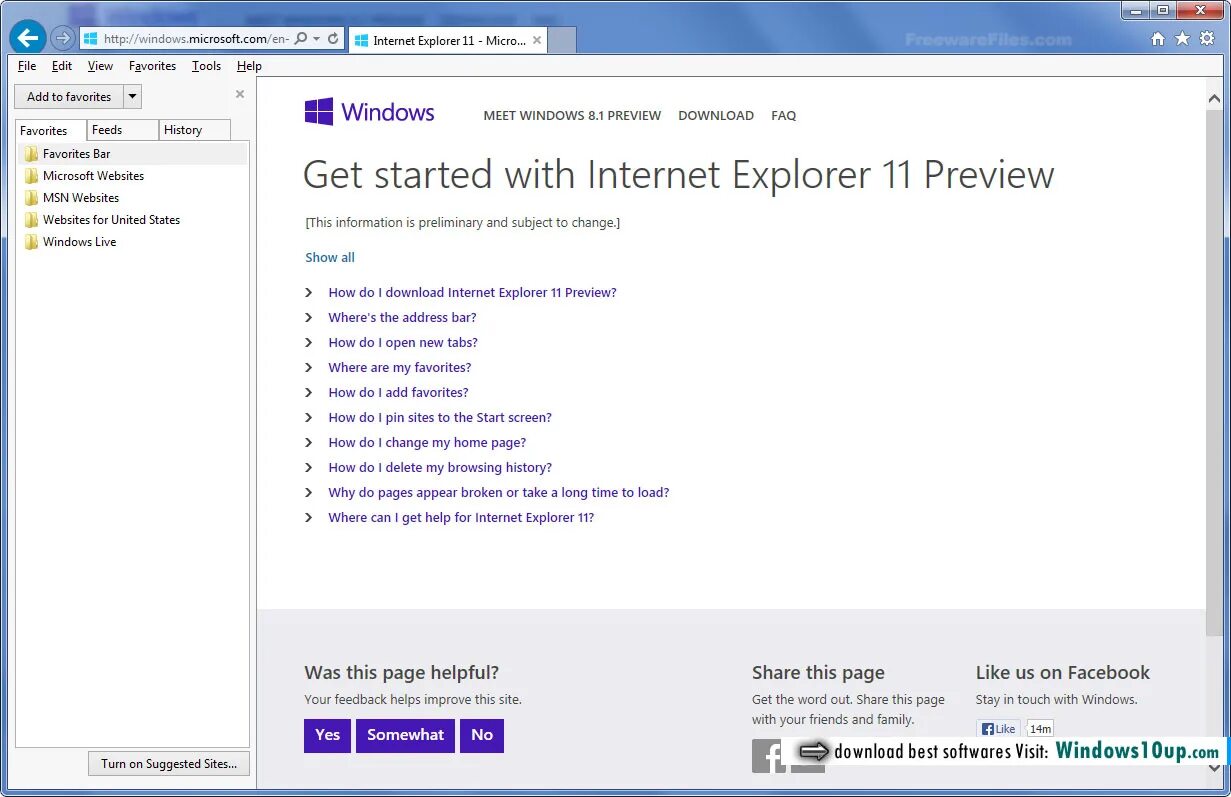Select the Favorites tab in sidebar

point(51,131)
